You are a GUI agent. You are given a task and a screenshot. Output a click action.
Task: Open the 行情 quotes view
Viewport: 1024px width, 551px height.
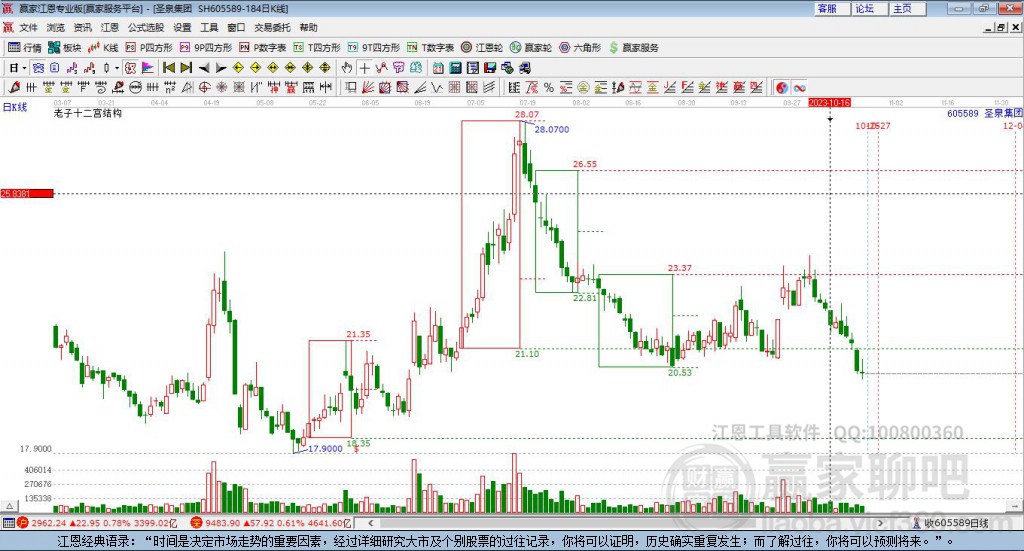[x=25, y=48]
